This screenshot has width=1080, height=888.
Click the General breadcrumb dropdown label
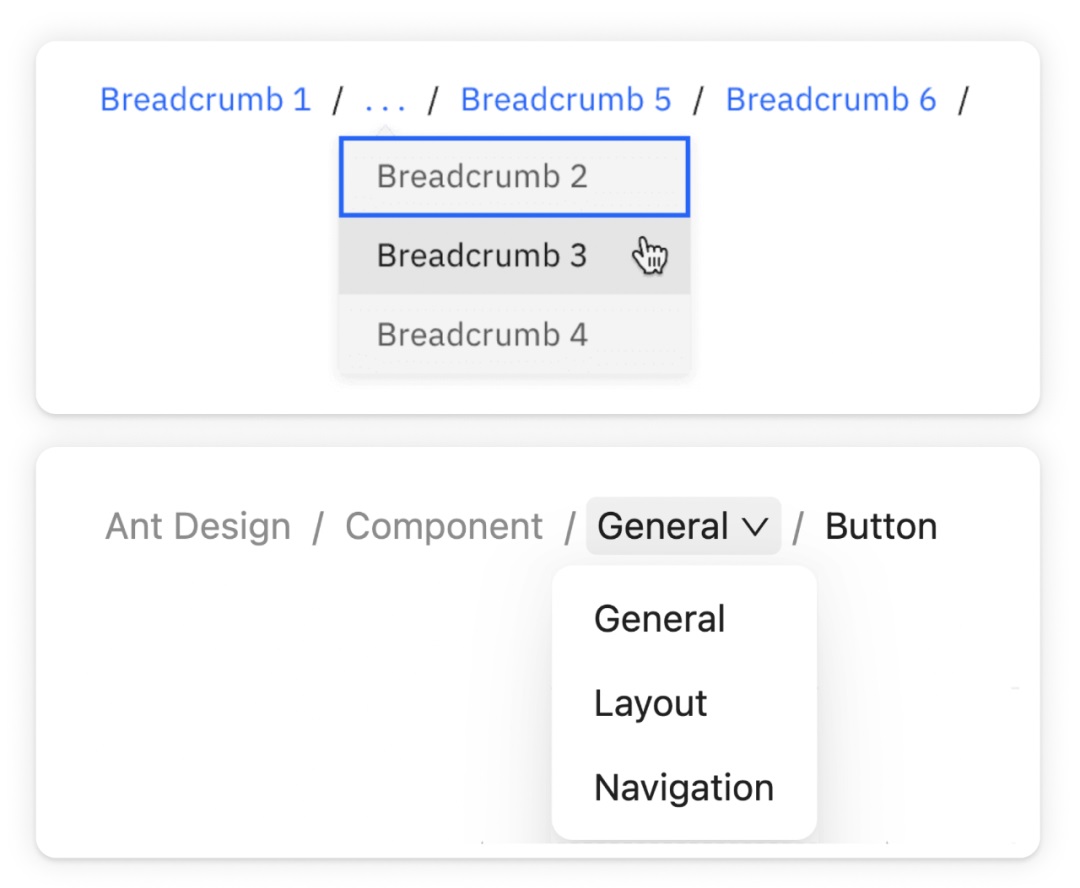(x=663, y=527)
